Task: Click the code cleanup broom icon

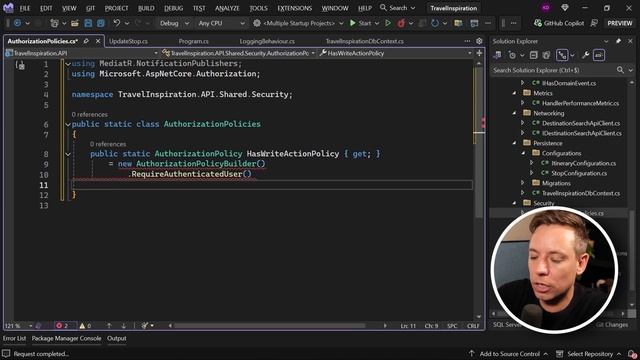Action: point(145,326)
